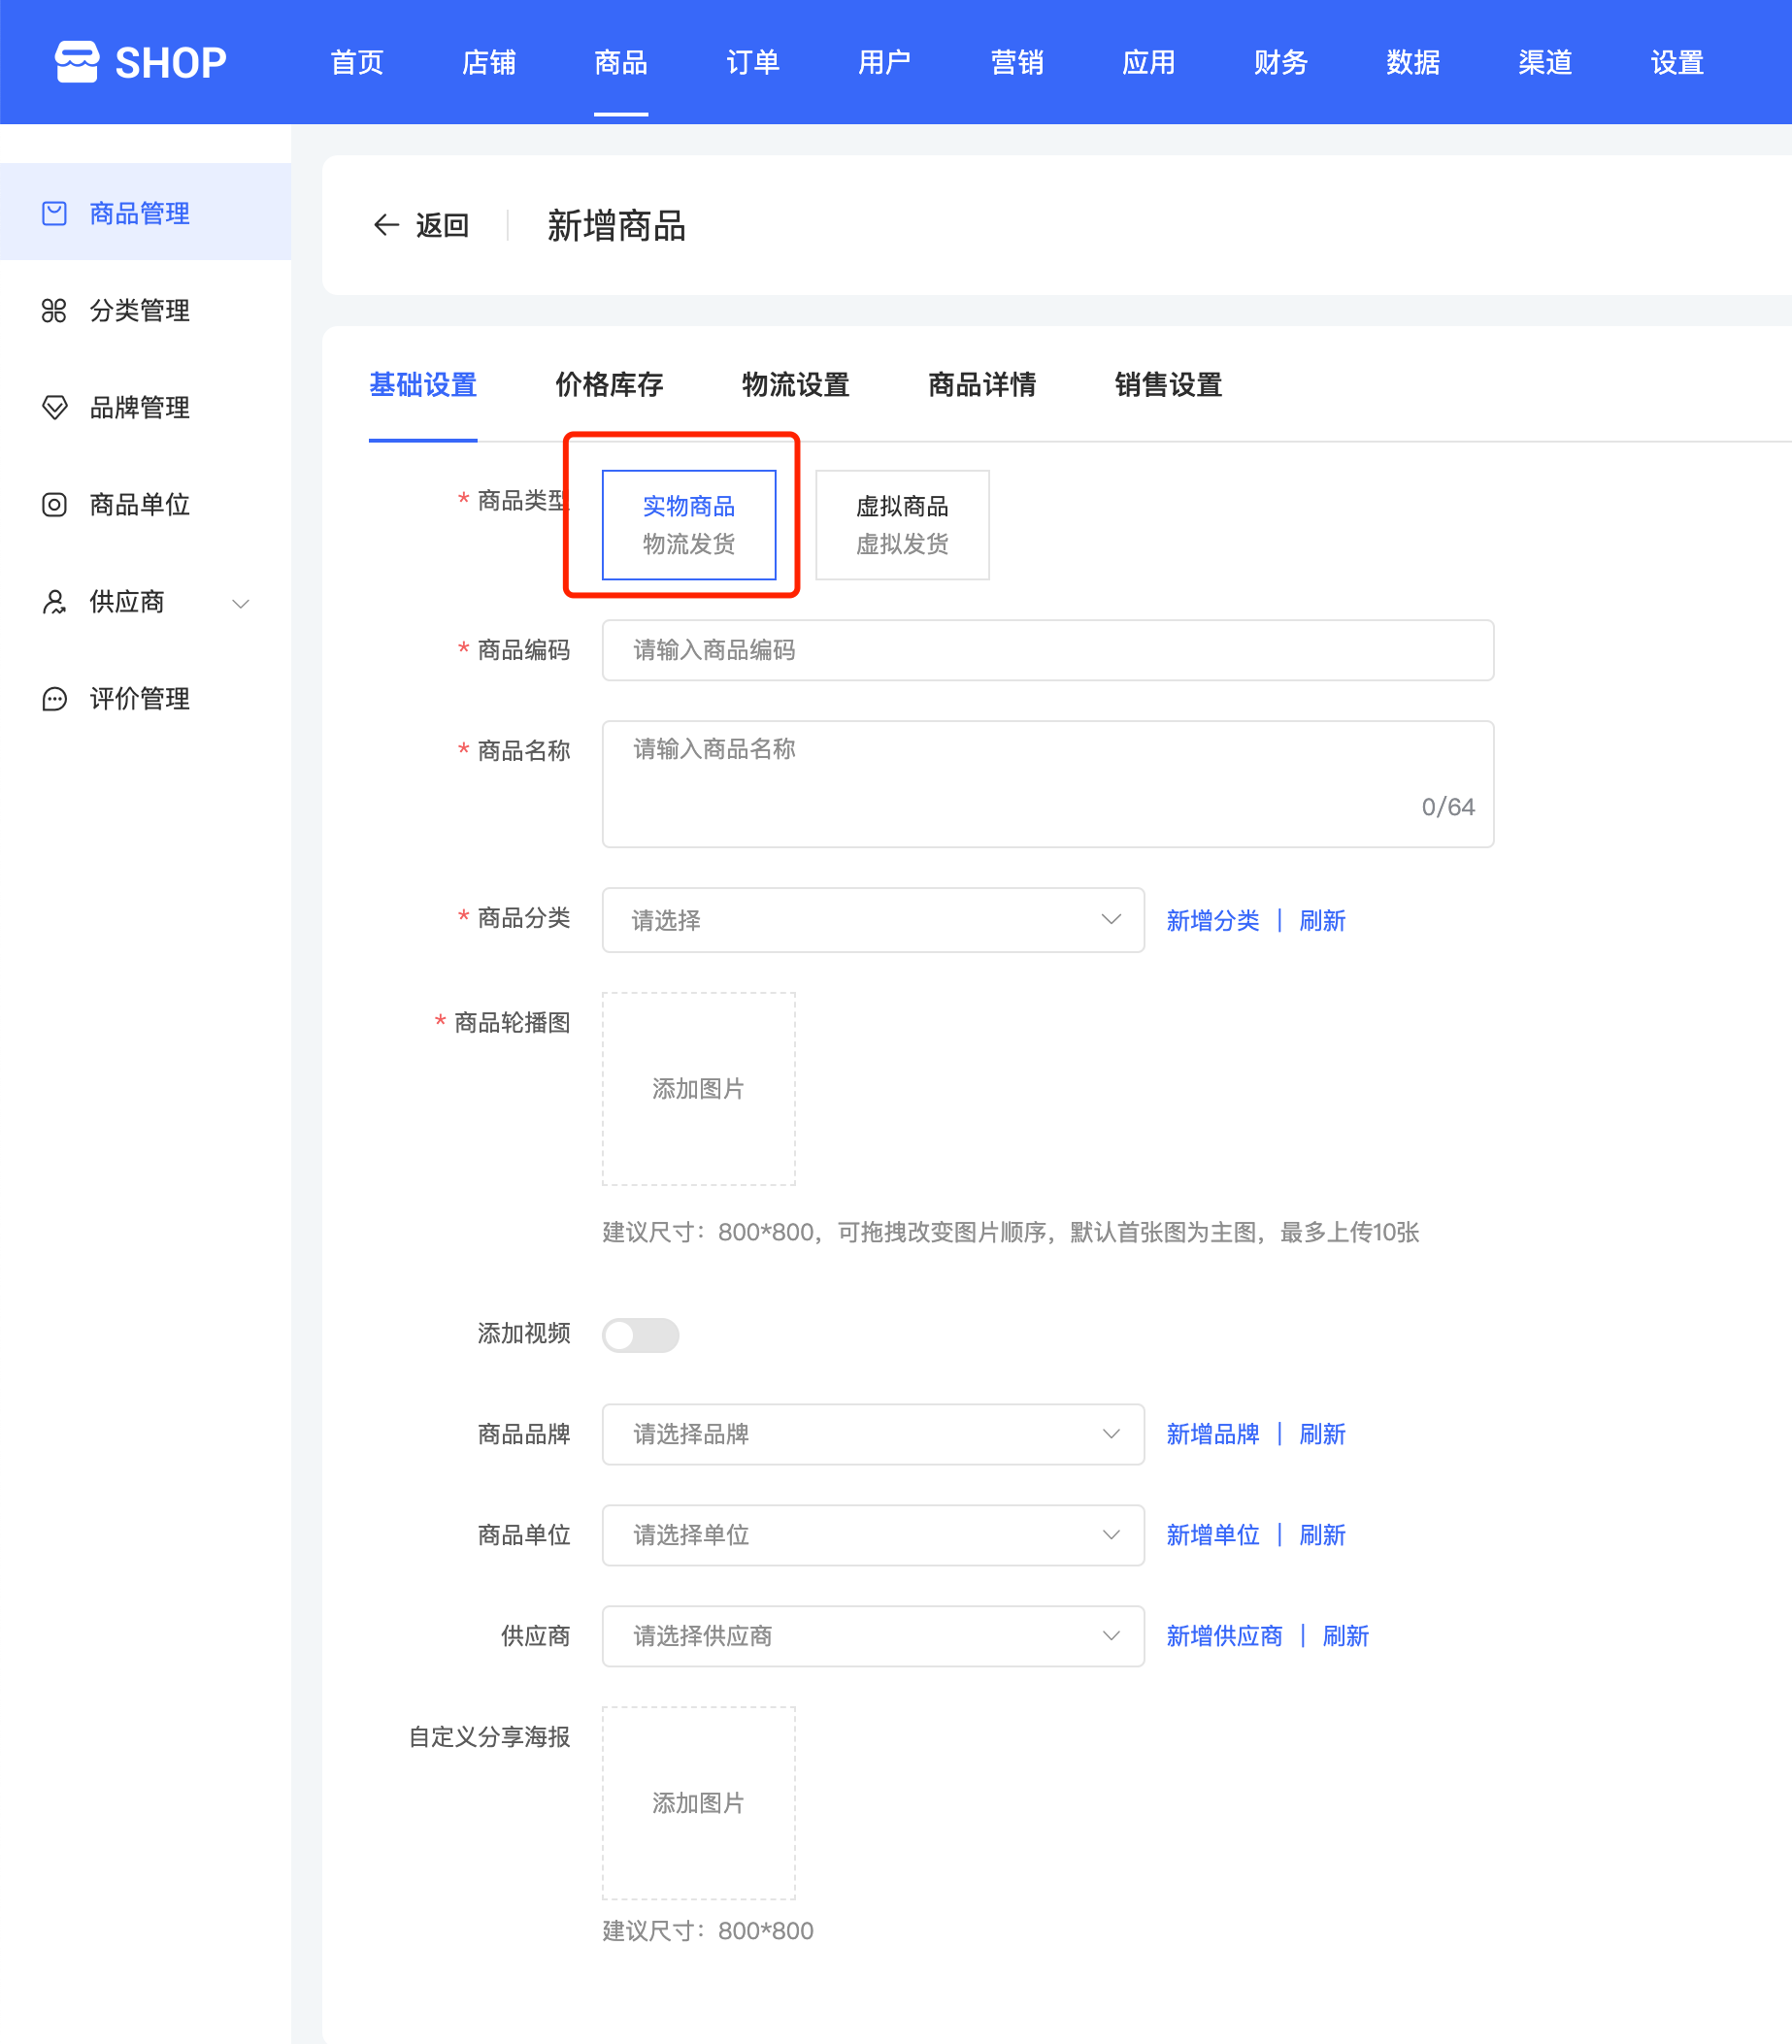1792x2044 pixels.
Task: Click 刷新 next to 新增供应商
Action: click(1345, 1636)
